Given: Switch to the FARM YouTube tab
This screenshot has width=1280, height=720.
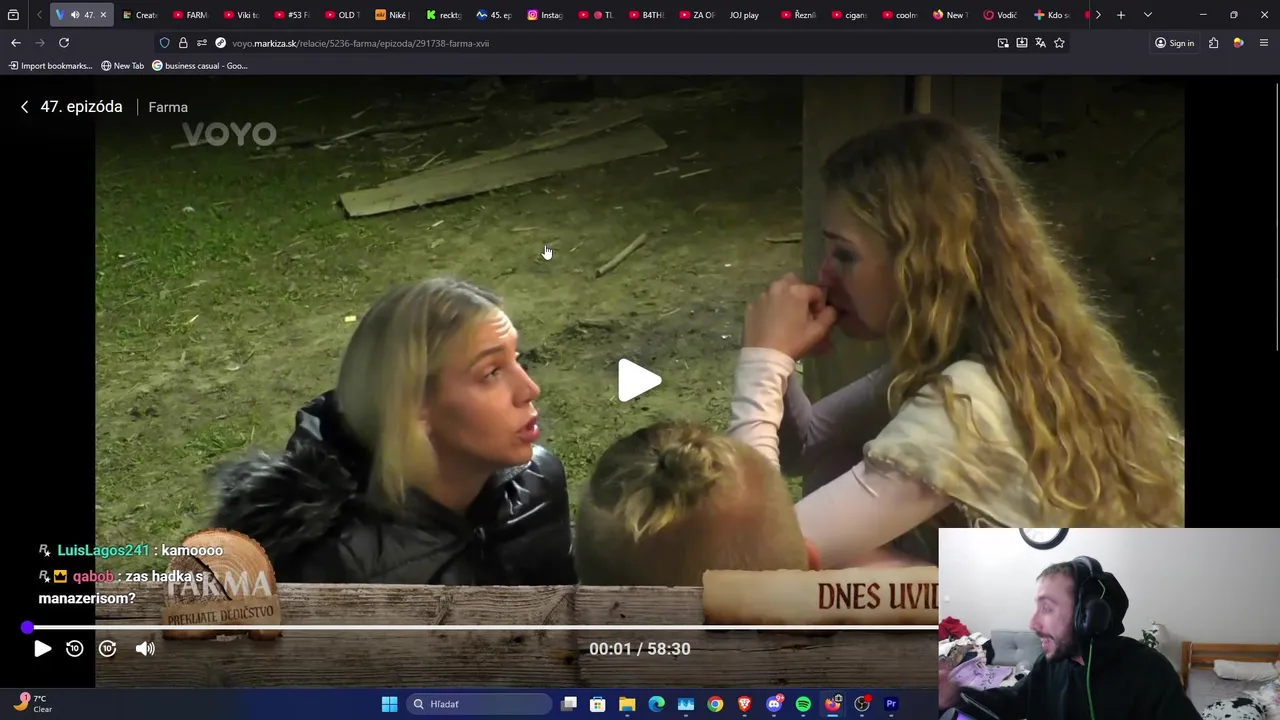Looking at the screenshot, I should [x=190, y=15].
